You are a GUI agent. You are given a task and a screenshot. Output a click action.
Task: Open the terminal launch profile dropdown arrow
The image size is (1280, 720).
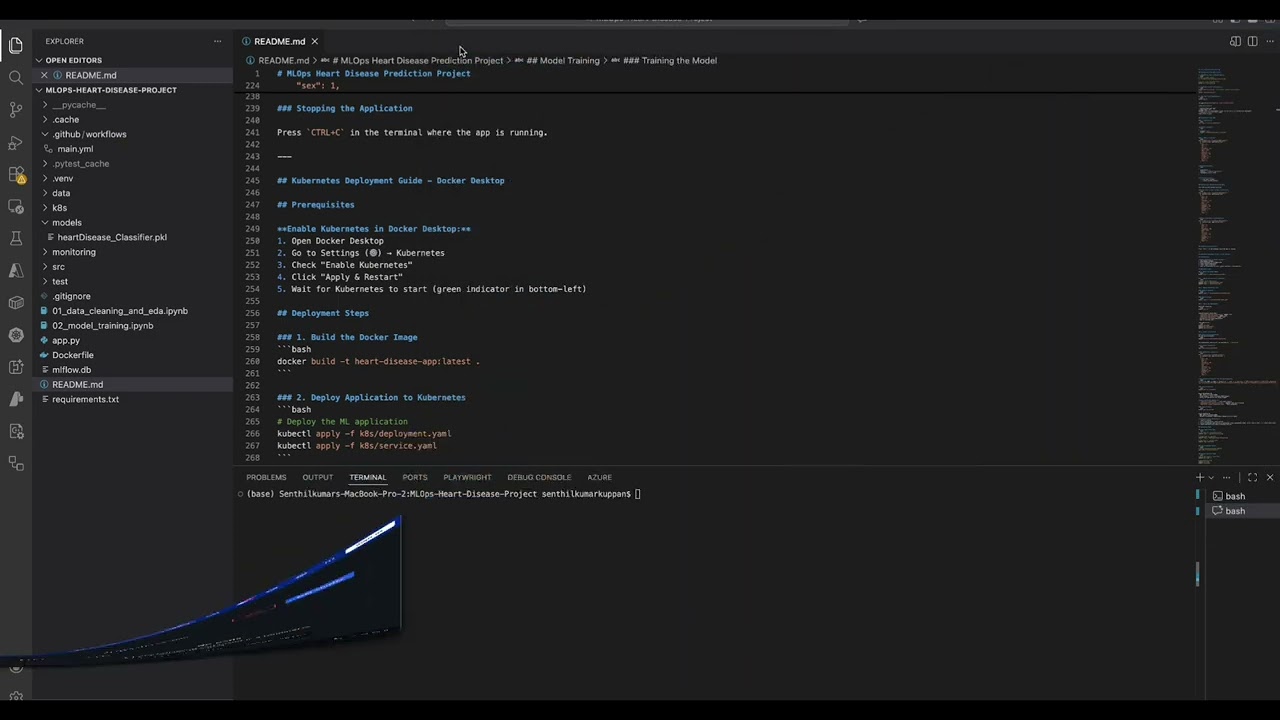point(1211,477)
